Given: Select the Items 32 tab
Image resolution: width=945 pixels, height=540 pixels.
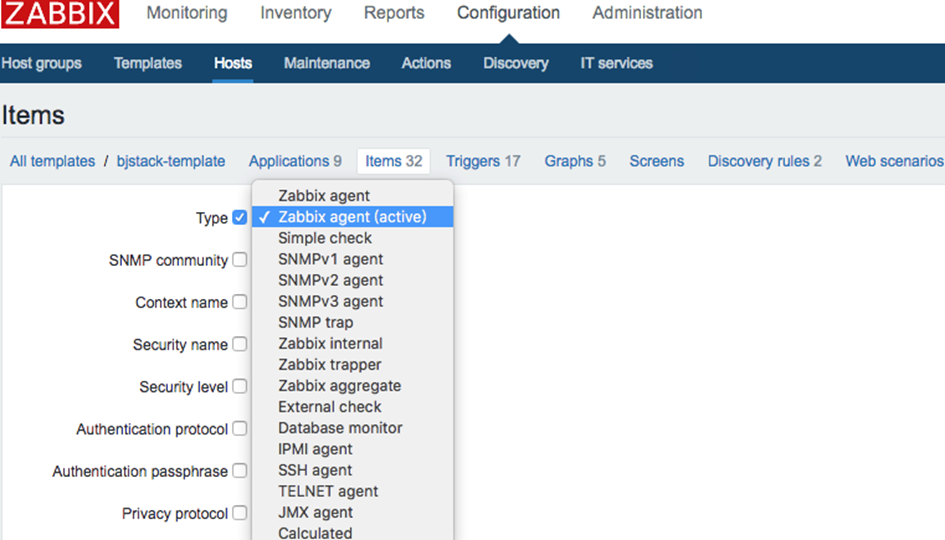Looking at the screenshot, I should (x=394, y=162).
